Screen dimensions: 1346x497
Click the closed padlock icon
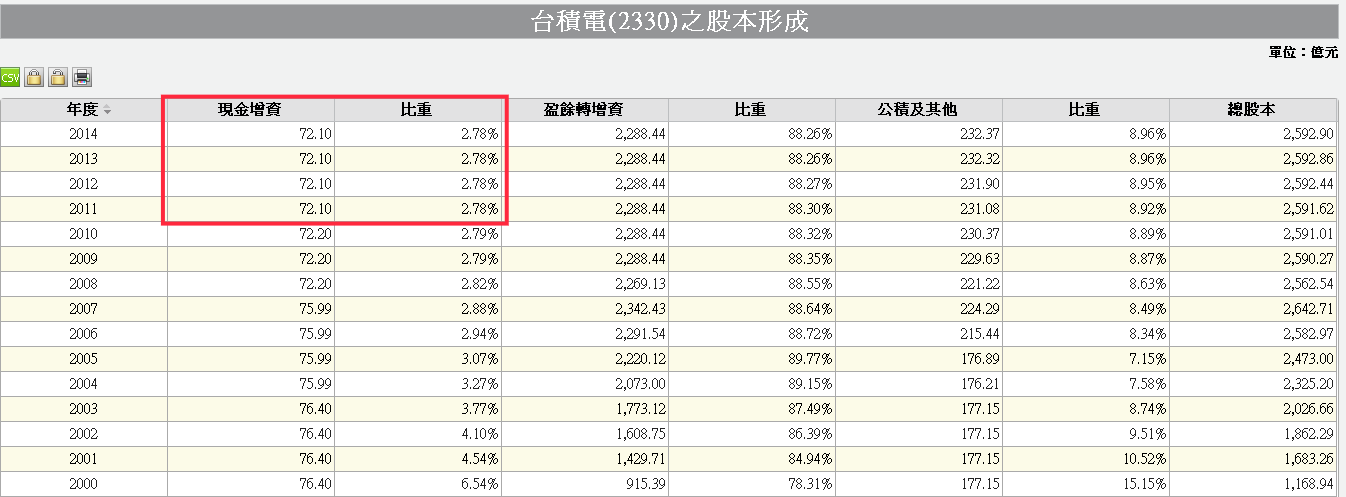pyautogui.click(x=33, y=77)
